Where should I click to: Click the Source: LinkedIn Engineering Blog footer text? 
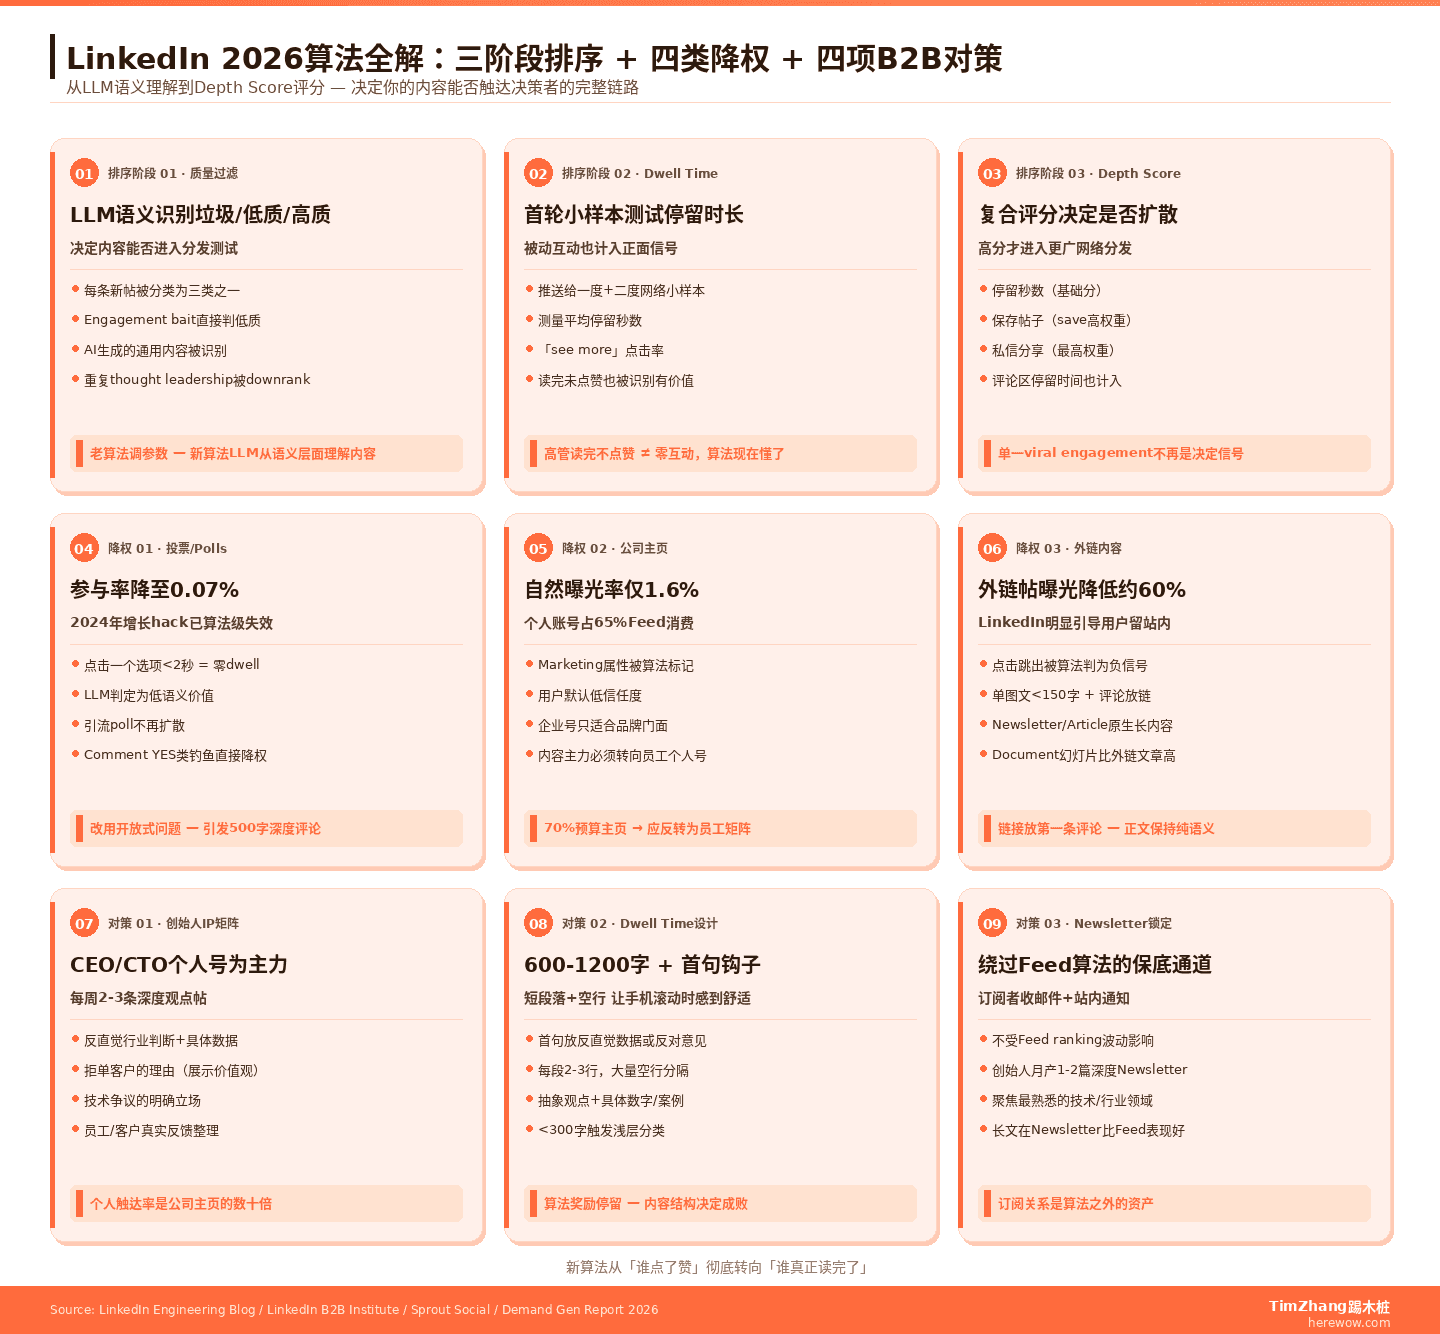pos(354,1309)
